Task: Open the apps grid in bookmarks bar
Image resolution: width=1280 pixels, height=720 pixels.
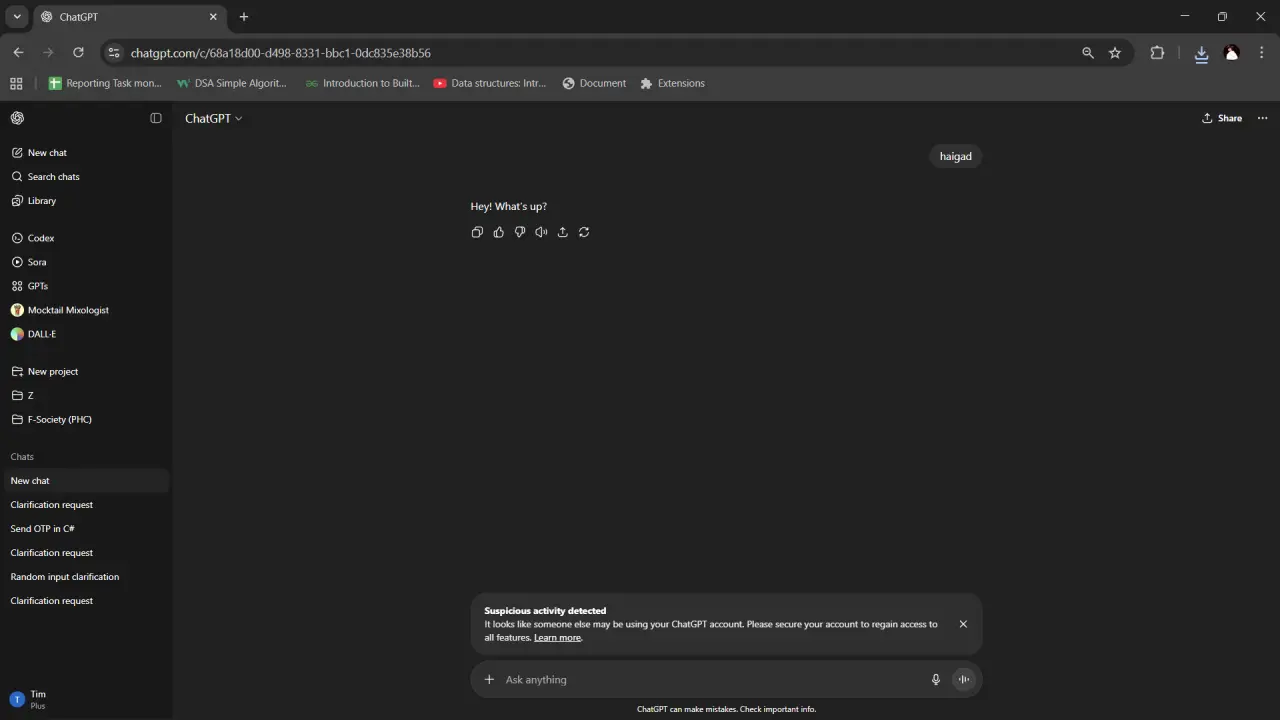Action: [16, 84]
